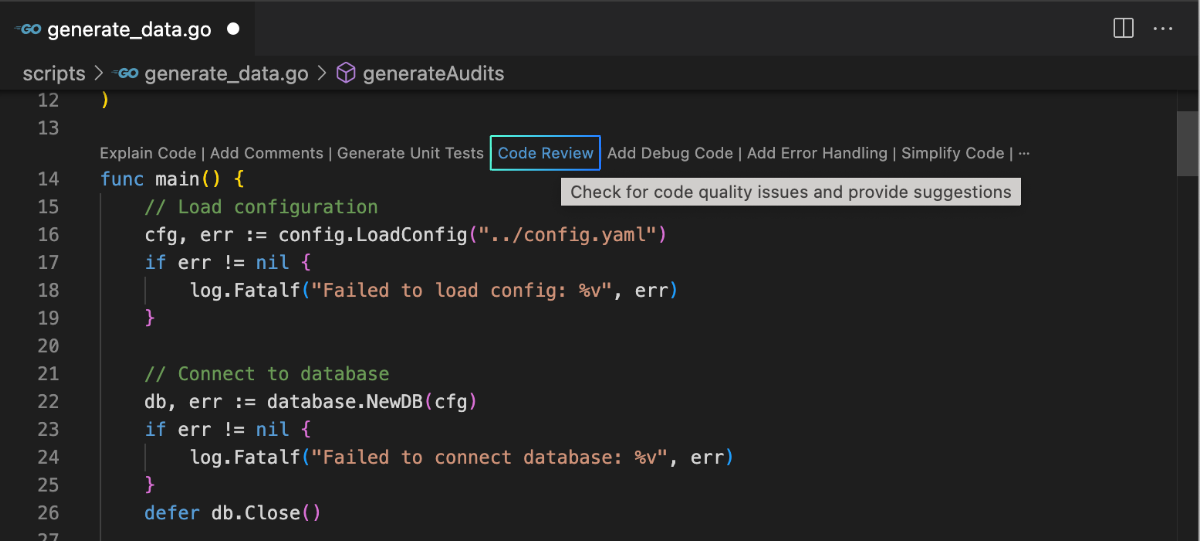The height and width of the screenshot is (541, 1200).
Task: Expand the generate_data.go breadcrumb dropdown
Action: (x=227, y=73)
